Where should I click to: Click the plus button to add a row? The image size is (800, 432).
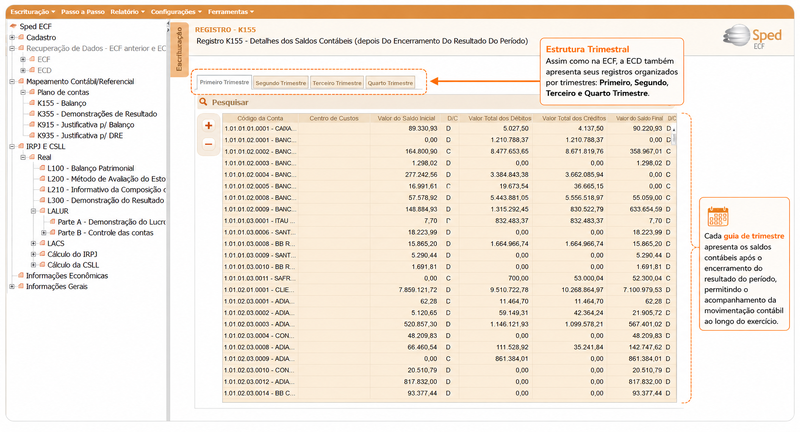[x=208, y=125]
